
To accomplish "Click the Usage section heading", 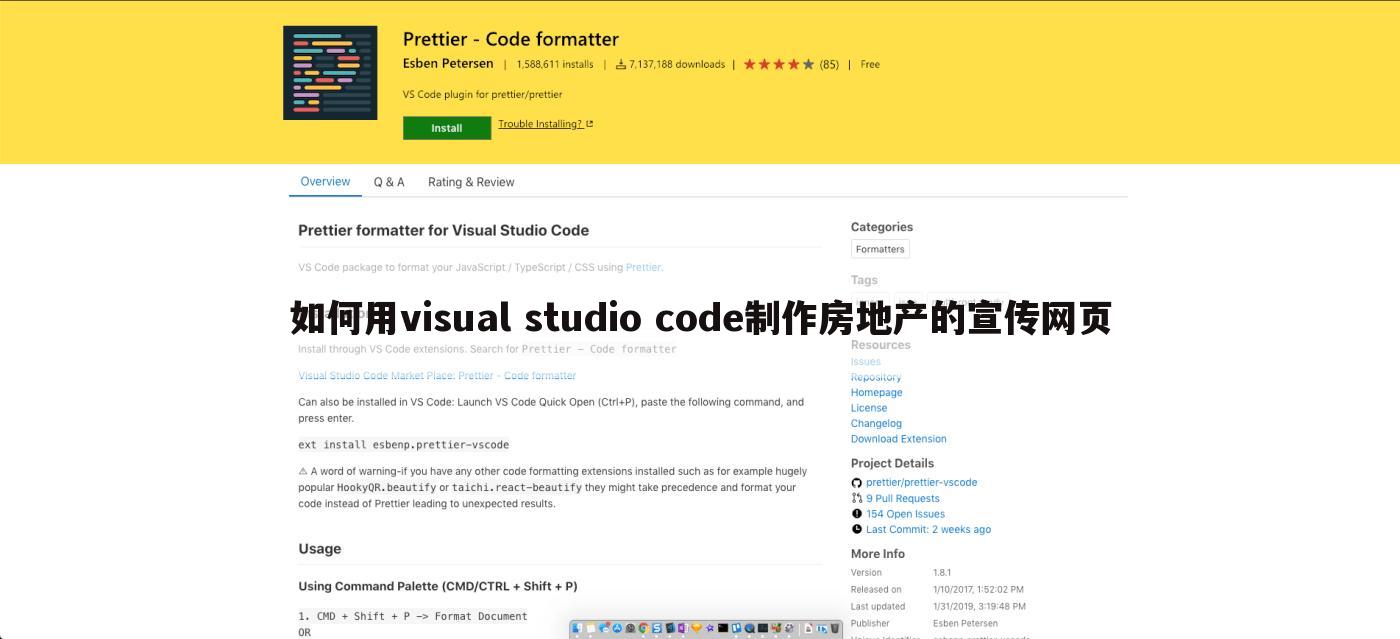I will tap(320, 549).
